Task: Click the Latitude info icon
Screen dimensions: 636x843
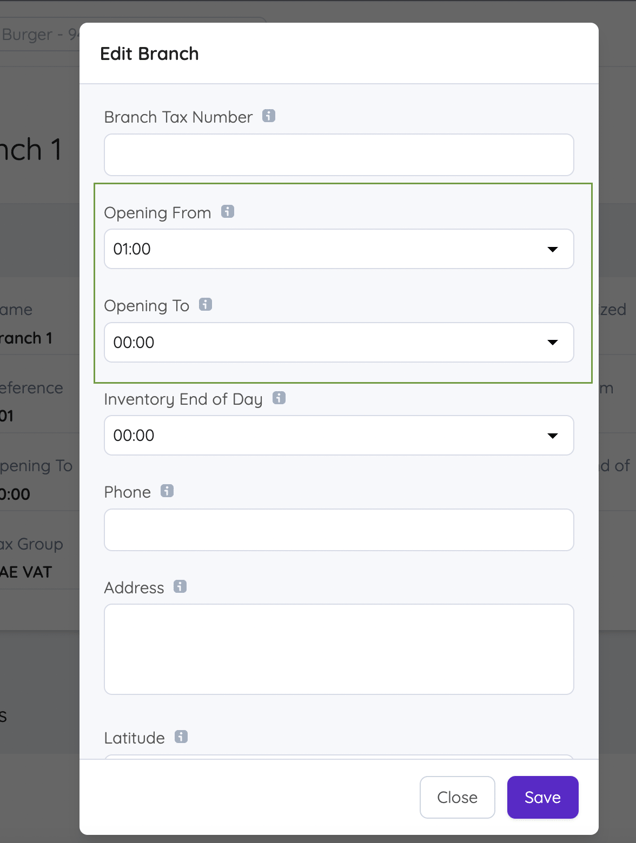Action: coord(180,736)
